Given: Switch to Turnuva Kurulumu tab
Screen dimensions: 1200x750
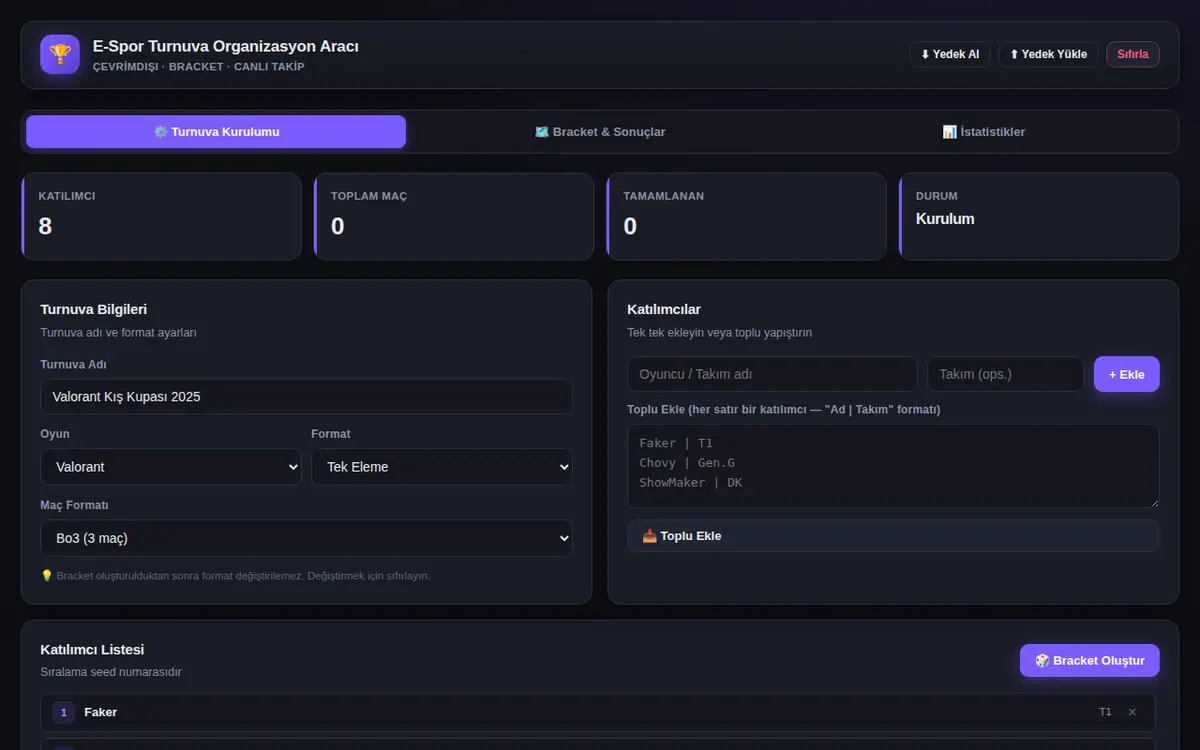Looking at the screenshot, I should (216, 132).
